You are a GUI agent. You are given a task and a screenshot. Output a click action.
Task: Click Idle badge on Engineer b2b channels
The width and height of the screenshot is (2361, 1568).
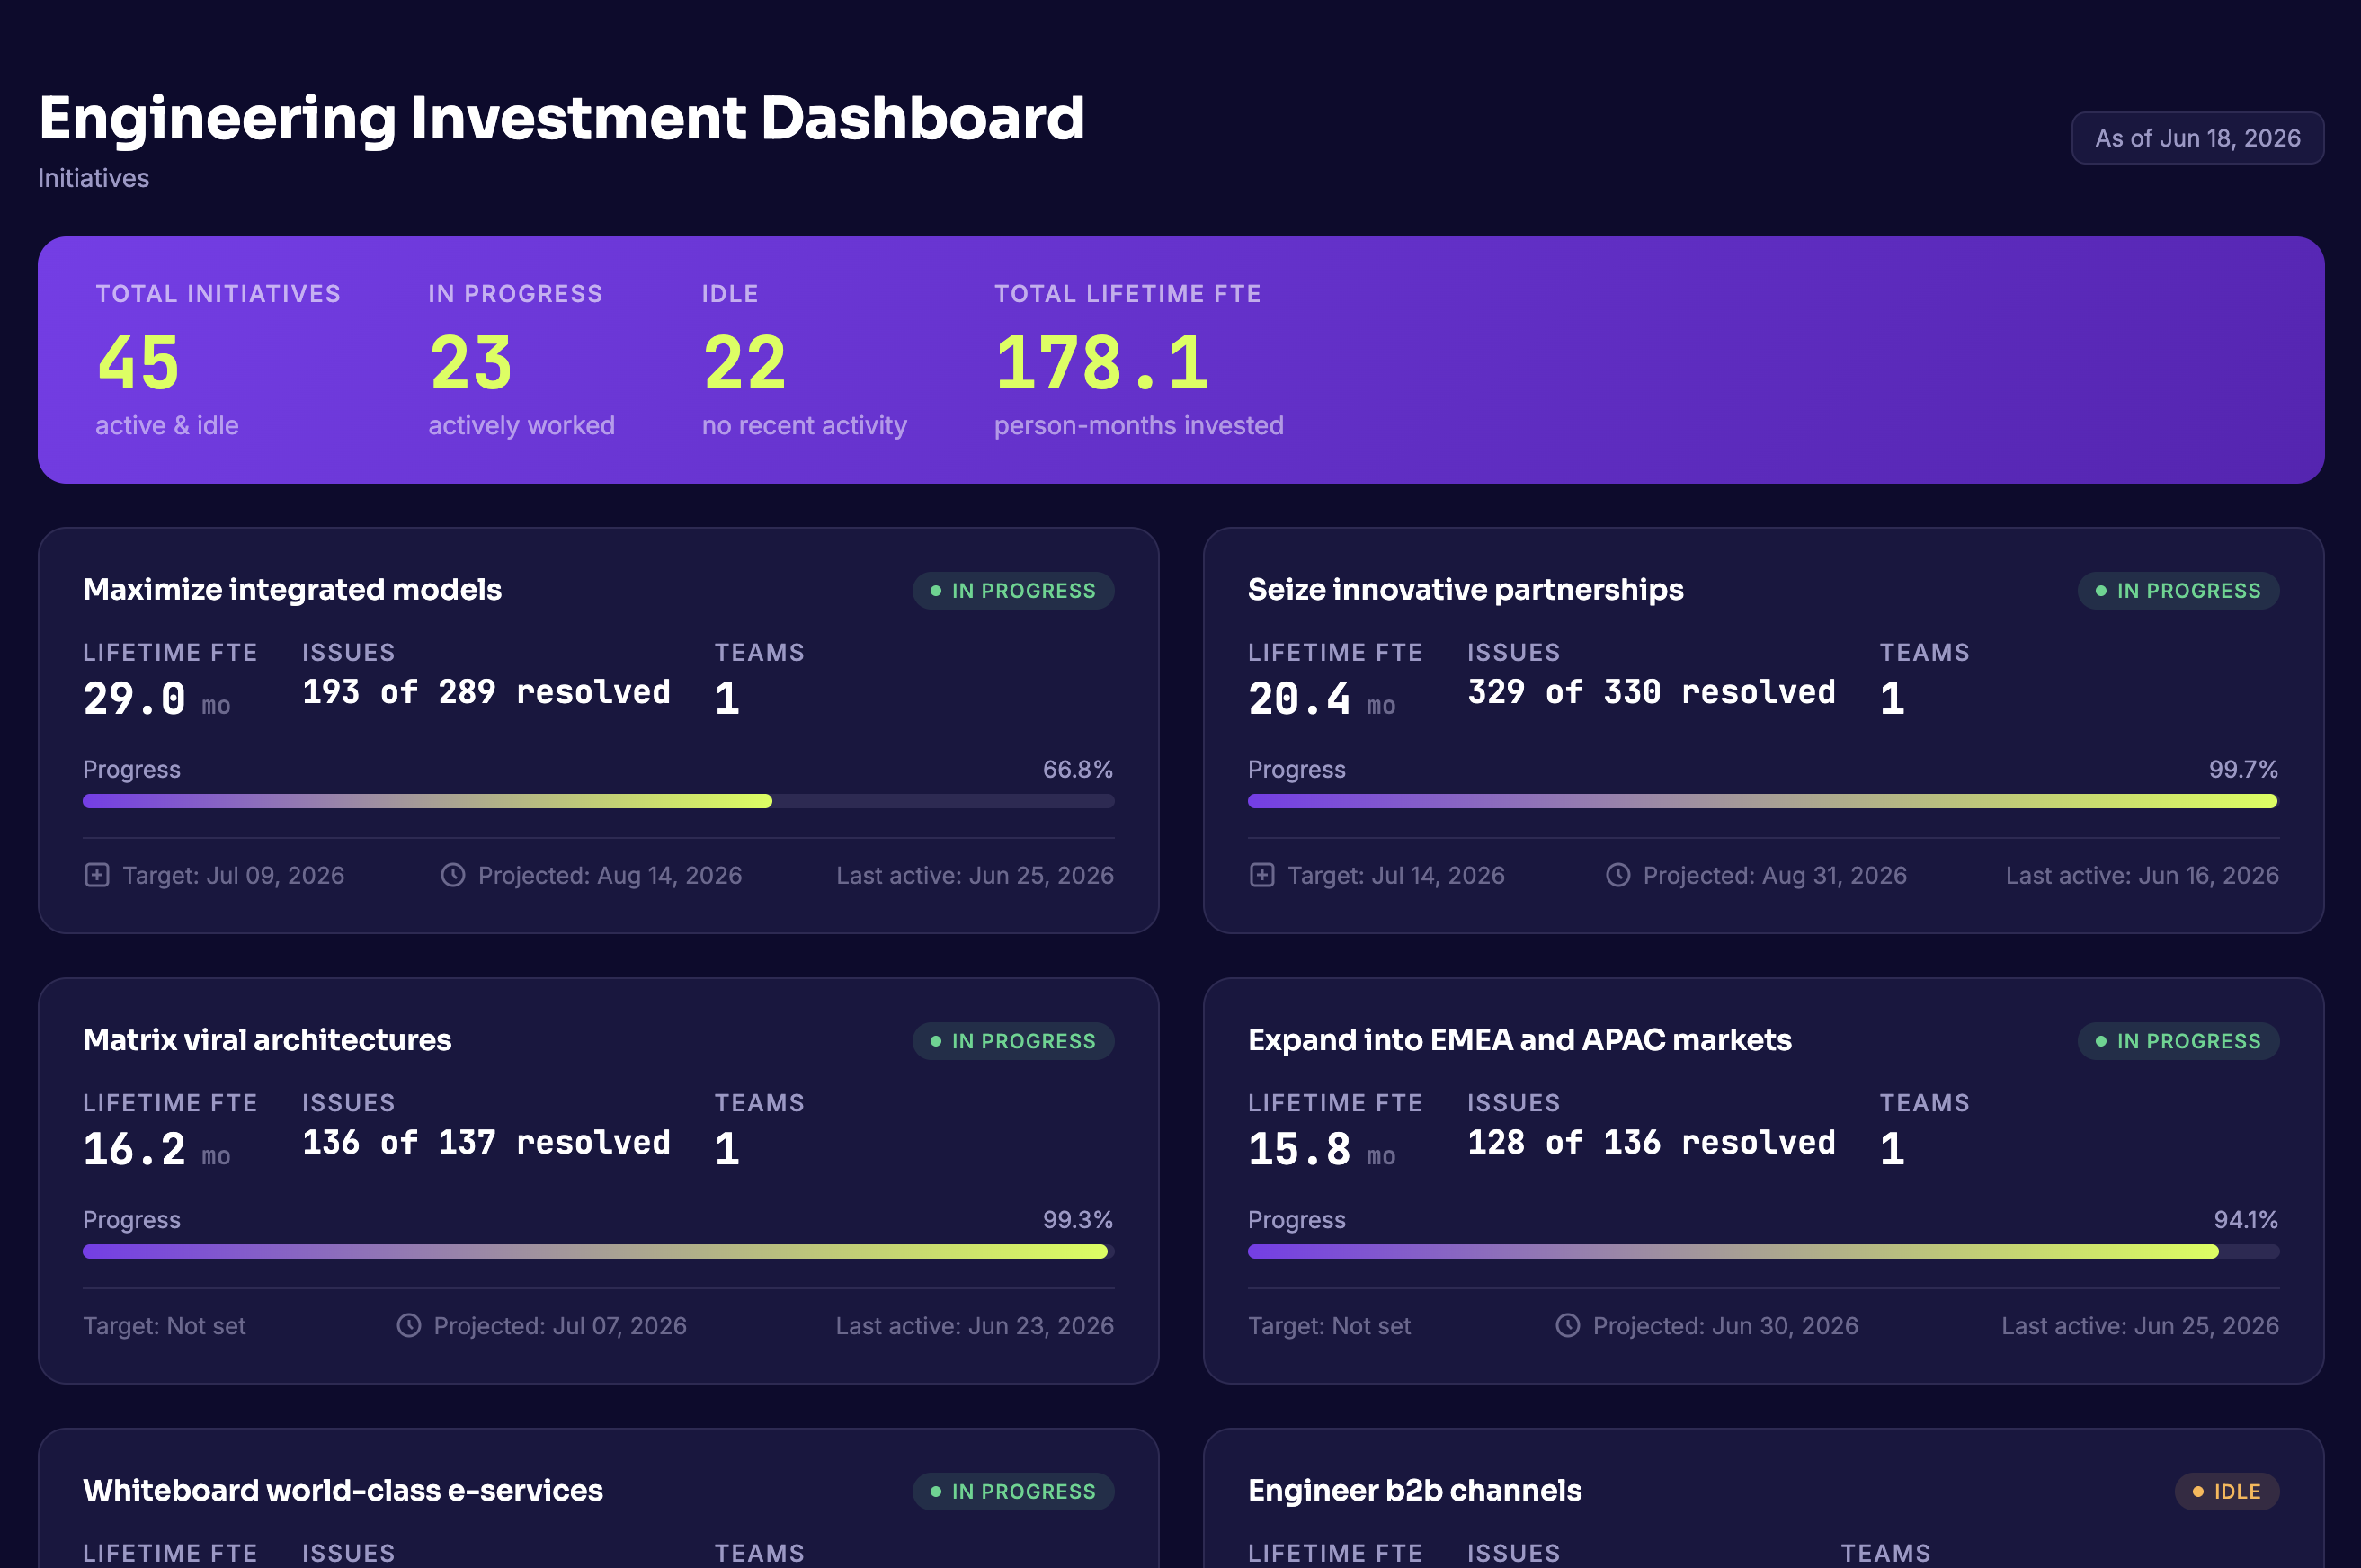[x=2227, y=1491]
